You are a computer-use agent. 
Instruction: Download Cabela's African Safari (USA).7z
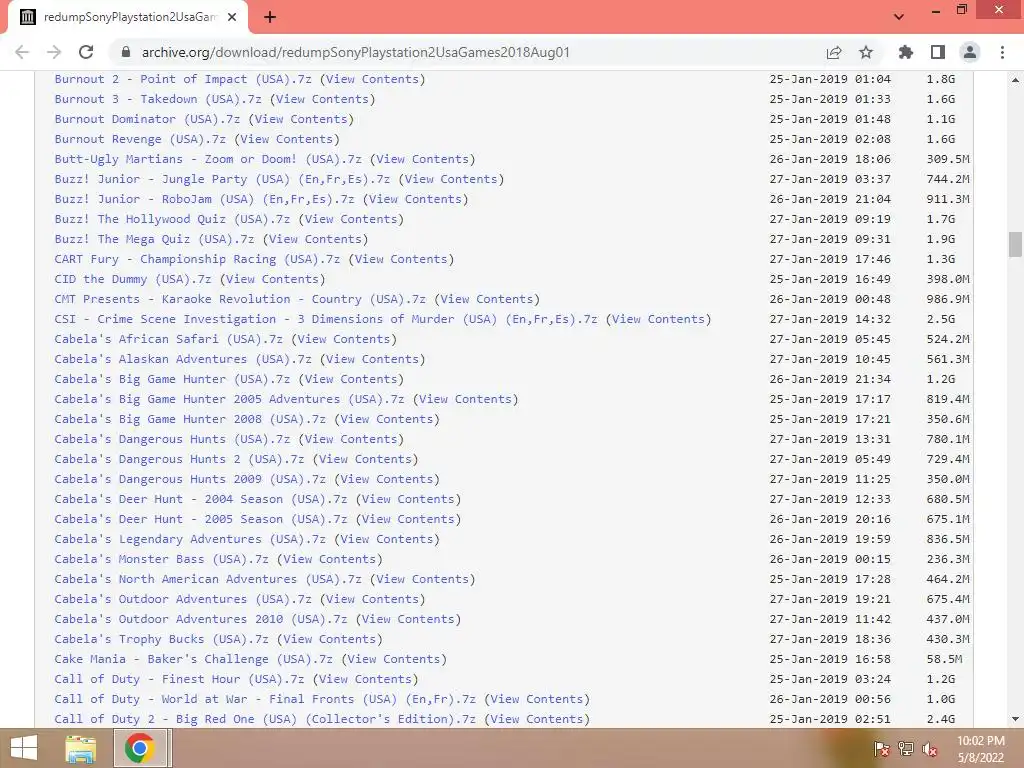click(x=168, y=339)
